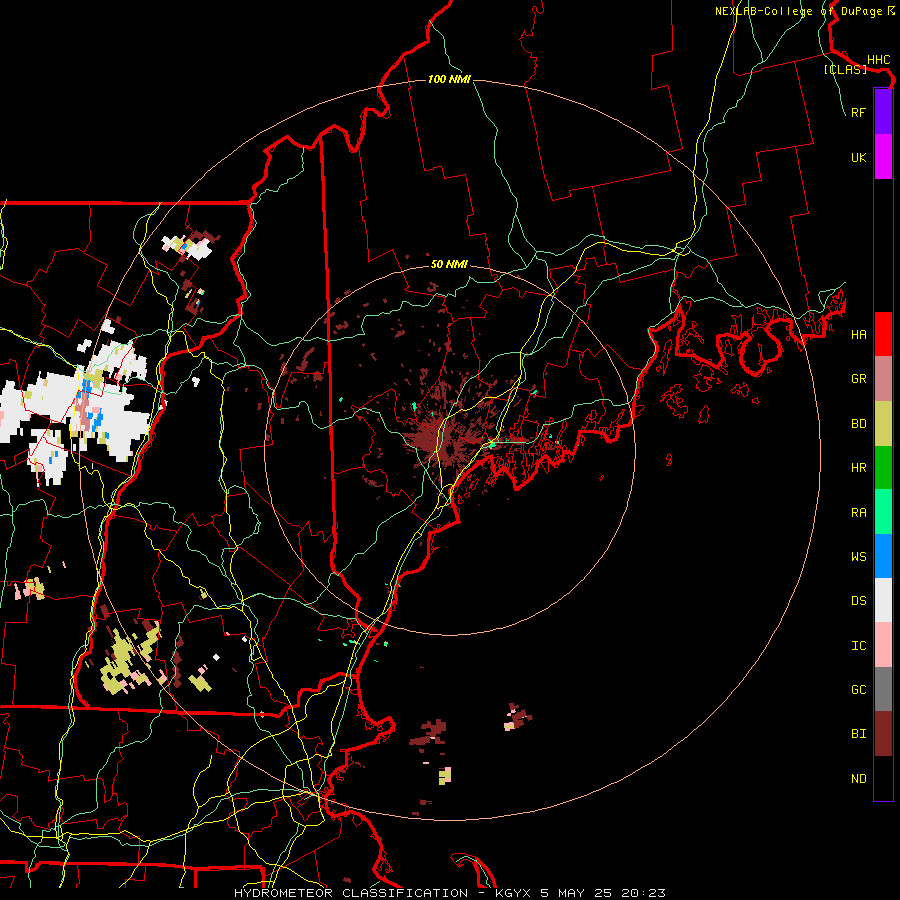Image resolution: width=900 pixels, height=900 pixels.
Task: Click the RA light green legend swatch
Action: tap(883, 512)
